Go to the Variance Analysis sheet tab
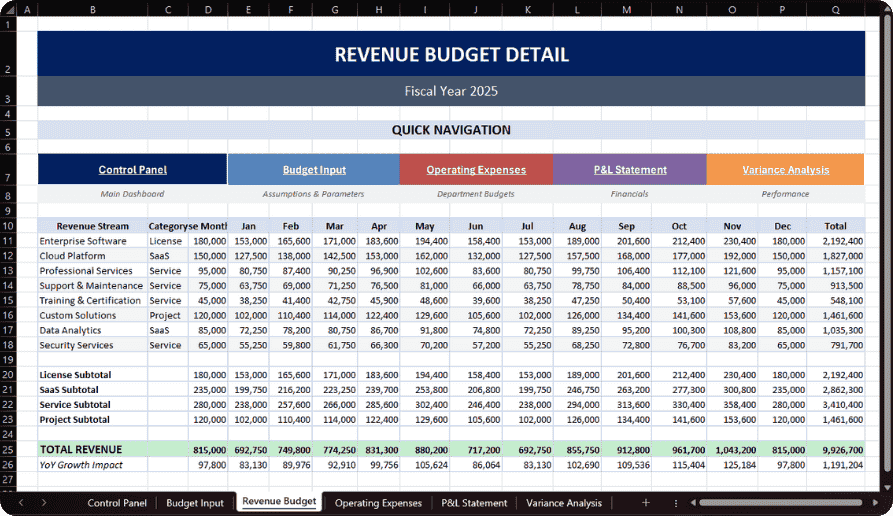 (564, 503)
